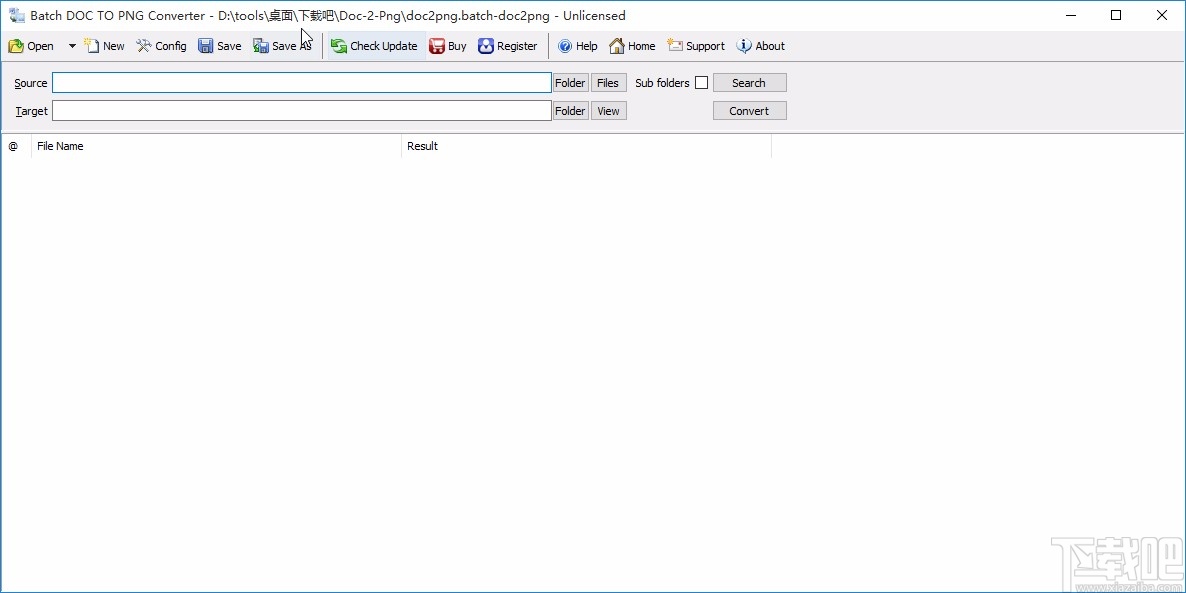Start conversion with Convert button

[750, 110]
